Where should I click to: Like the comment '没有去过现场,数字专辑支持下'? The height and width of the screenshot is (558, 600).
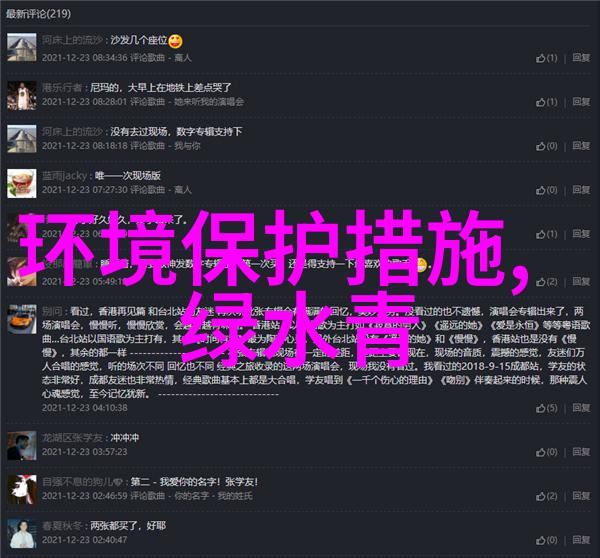click(546, 146)
